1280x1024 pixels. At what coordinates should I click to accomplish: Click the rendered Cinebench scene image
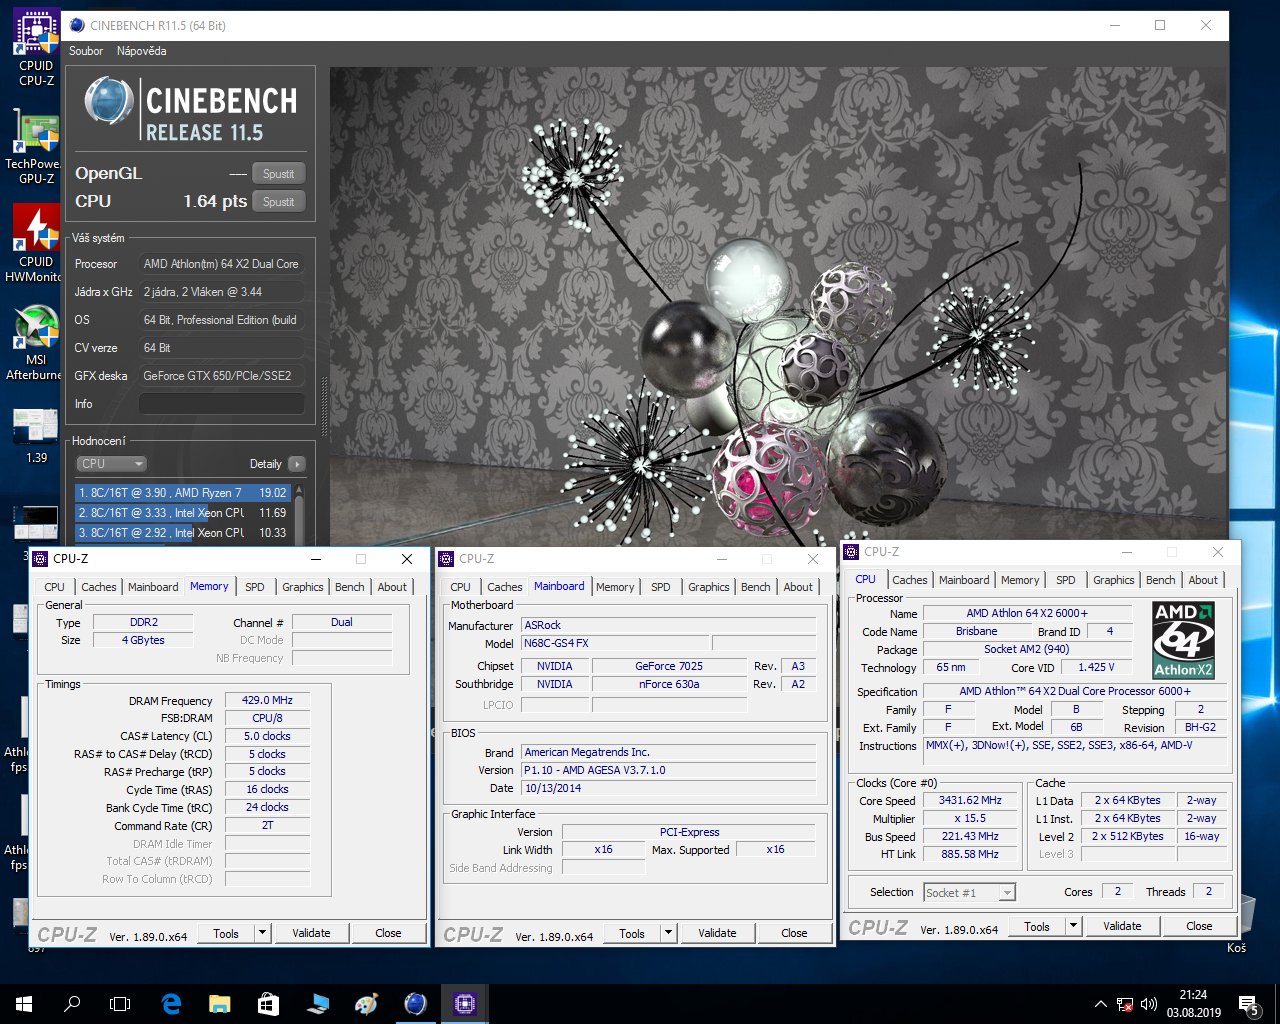[778, 306]
